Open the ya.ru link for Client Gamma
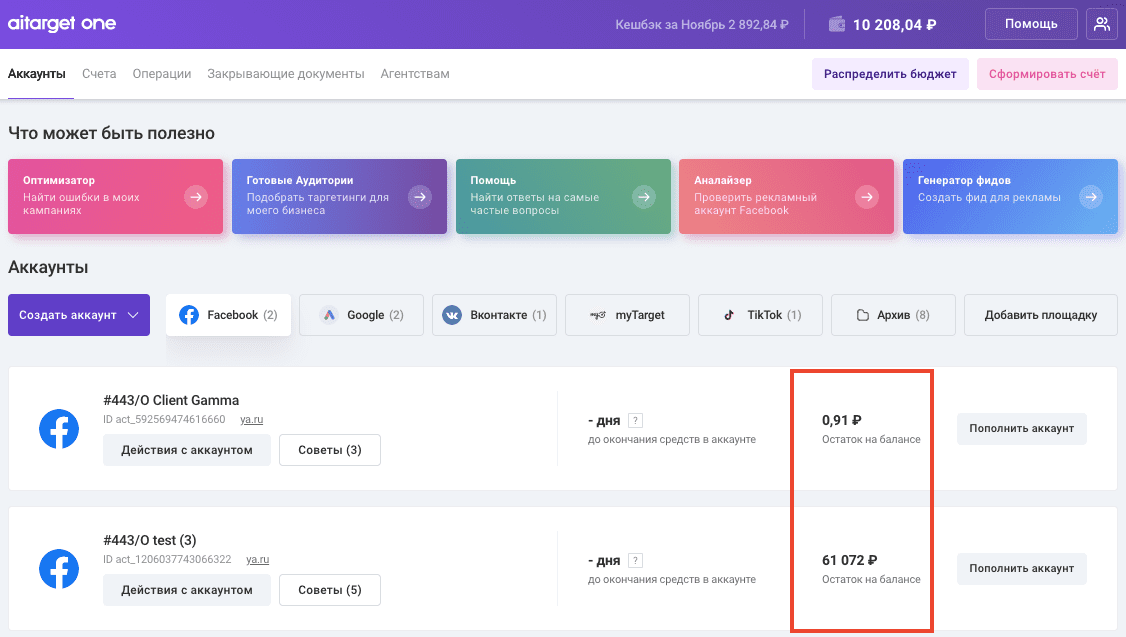The height and width of the screenshot is (637, 1126). (x=251, y=419)
